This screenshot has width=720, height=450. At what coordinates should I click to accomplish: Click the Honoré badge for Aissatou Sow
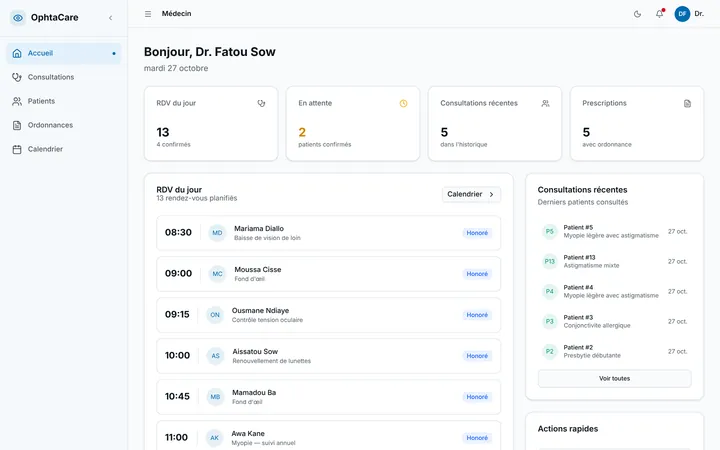tap(477, 356)
